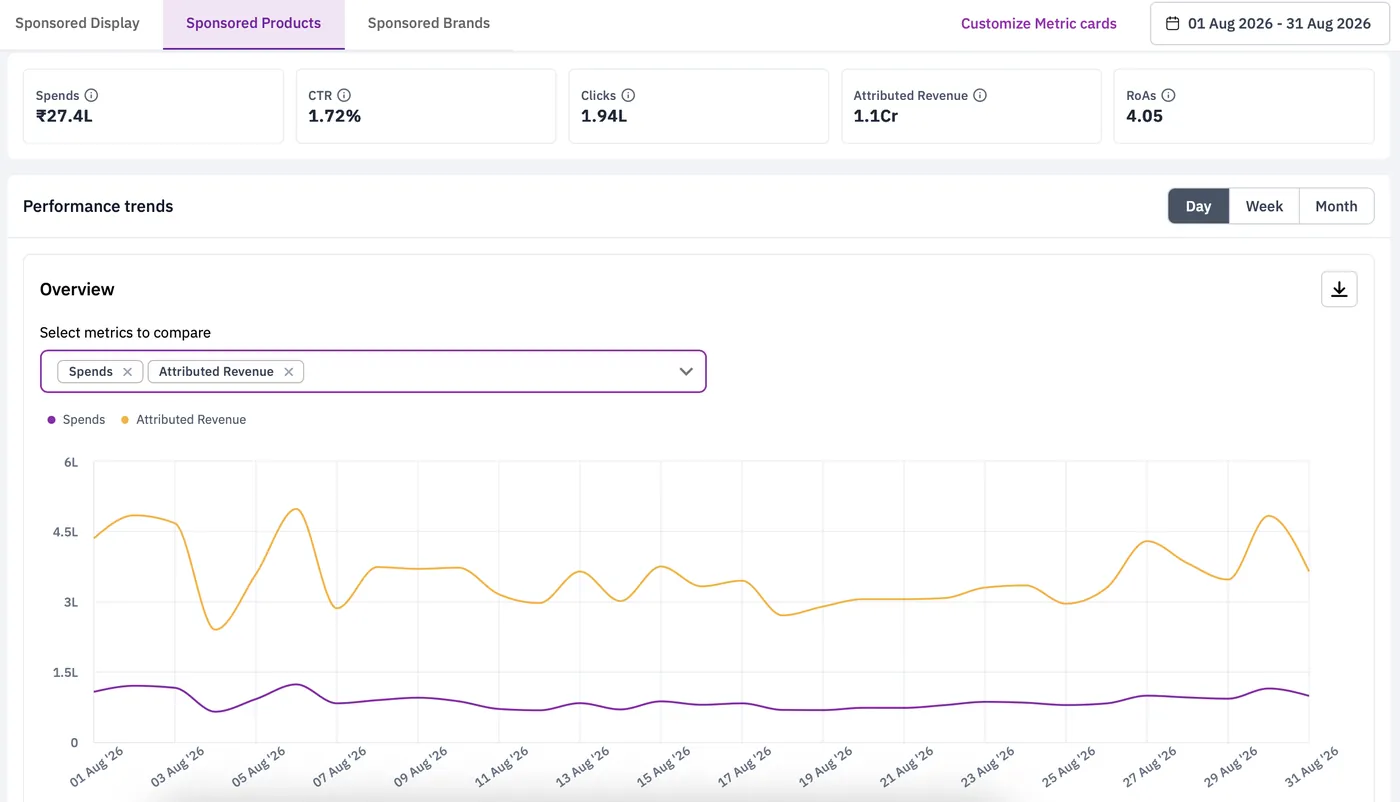Click the '01 Aug '26' axis label

tap(97, 768)
